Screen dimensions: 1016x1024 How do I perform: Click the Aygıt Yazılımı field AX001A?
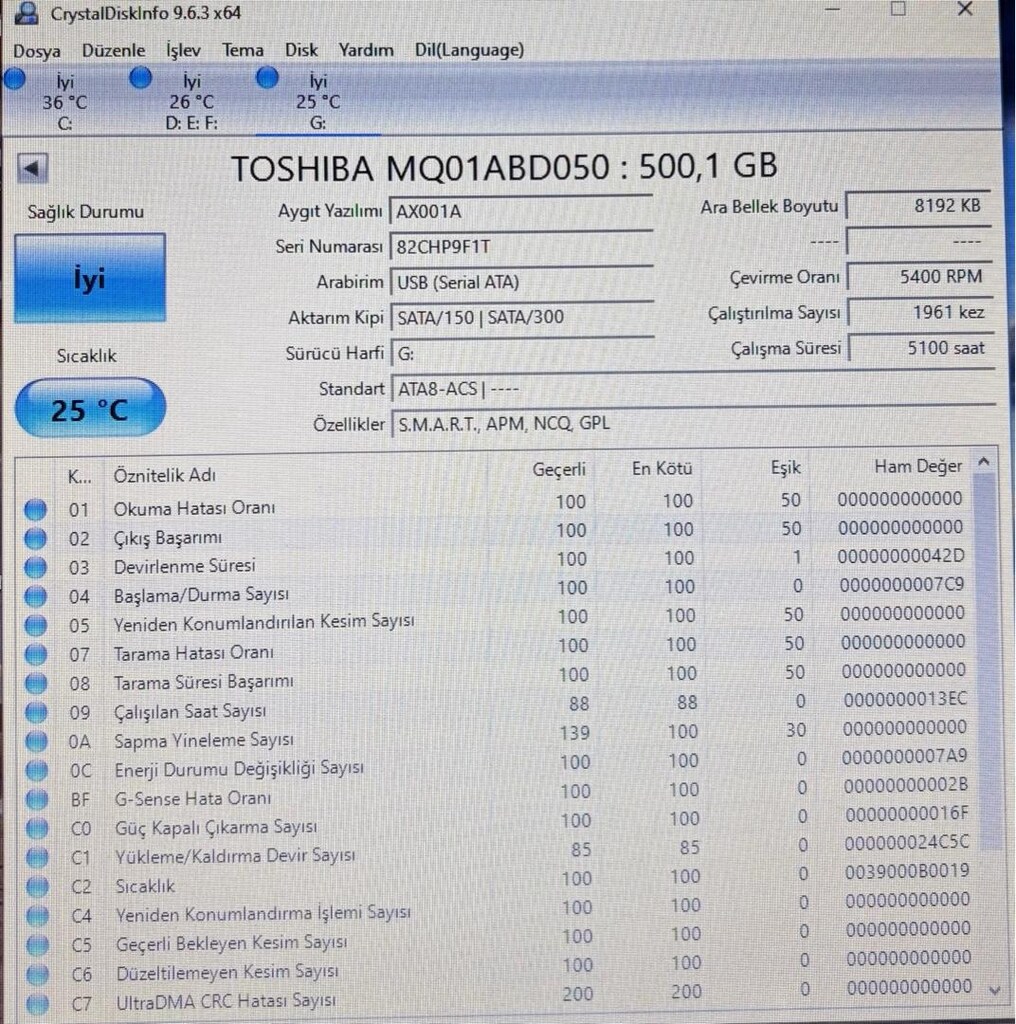pos(521,212)
